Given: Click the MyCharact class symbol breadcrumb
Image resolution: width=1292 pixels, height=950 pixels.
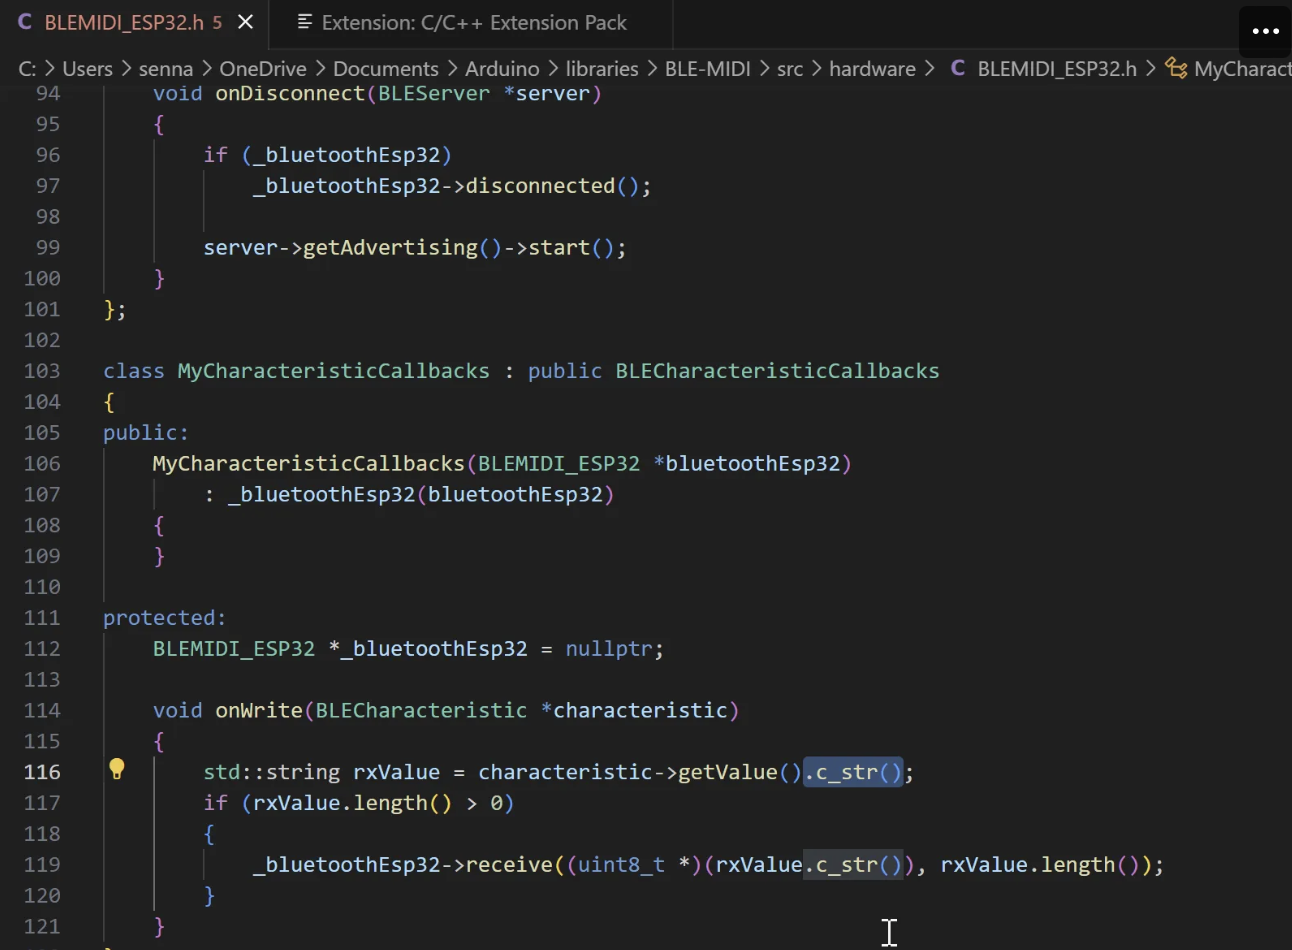Looking at the screenshot, I should tap(1242, 68).
